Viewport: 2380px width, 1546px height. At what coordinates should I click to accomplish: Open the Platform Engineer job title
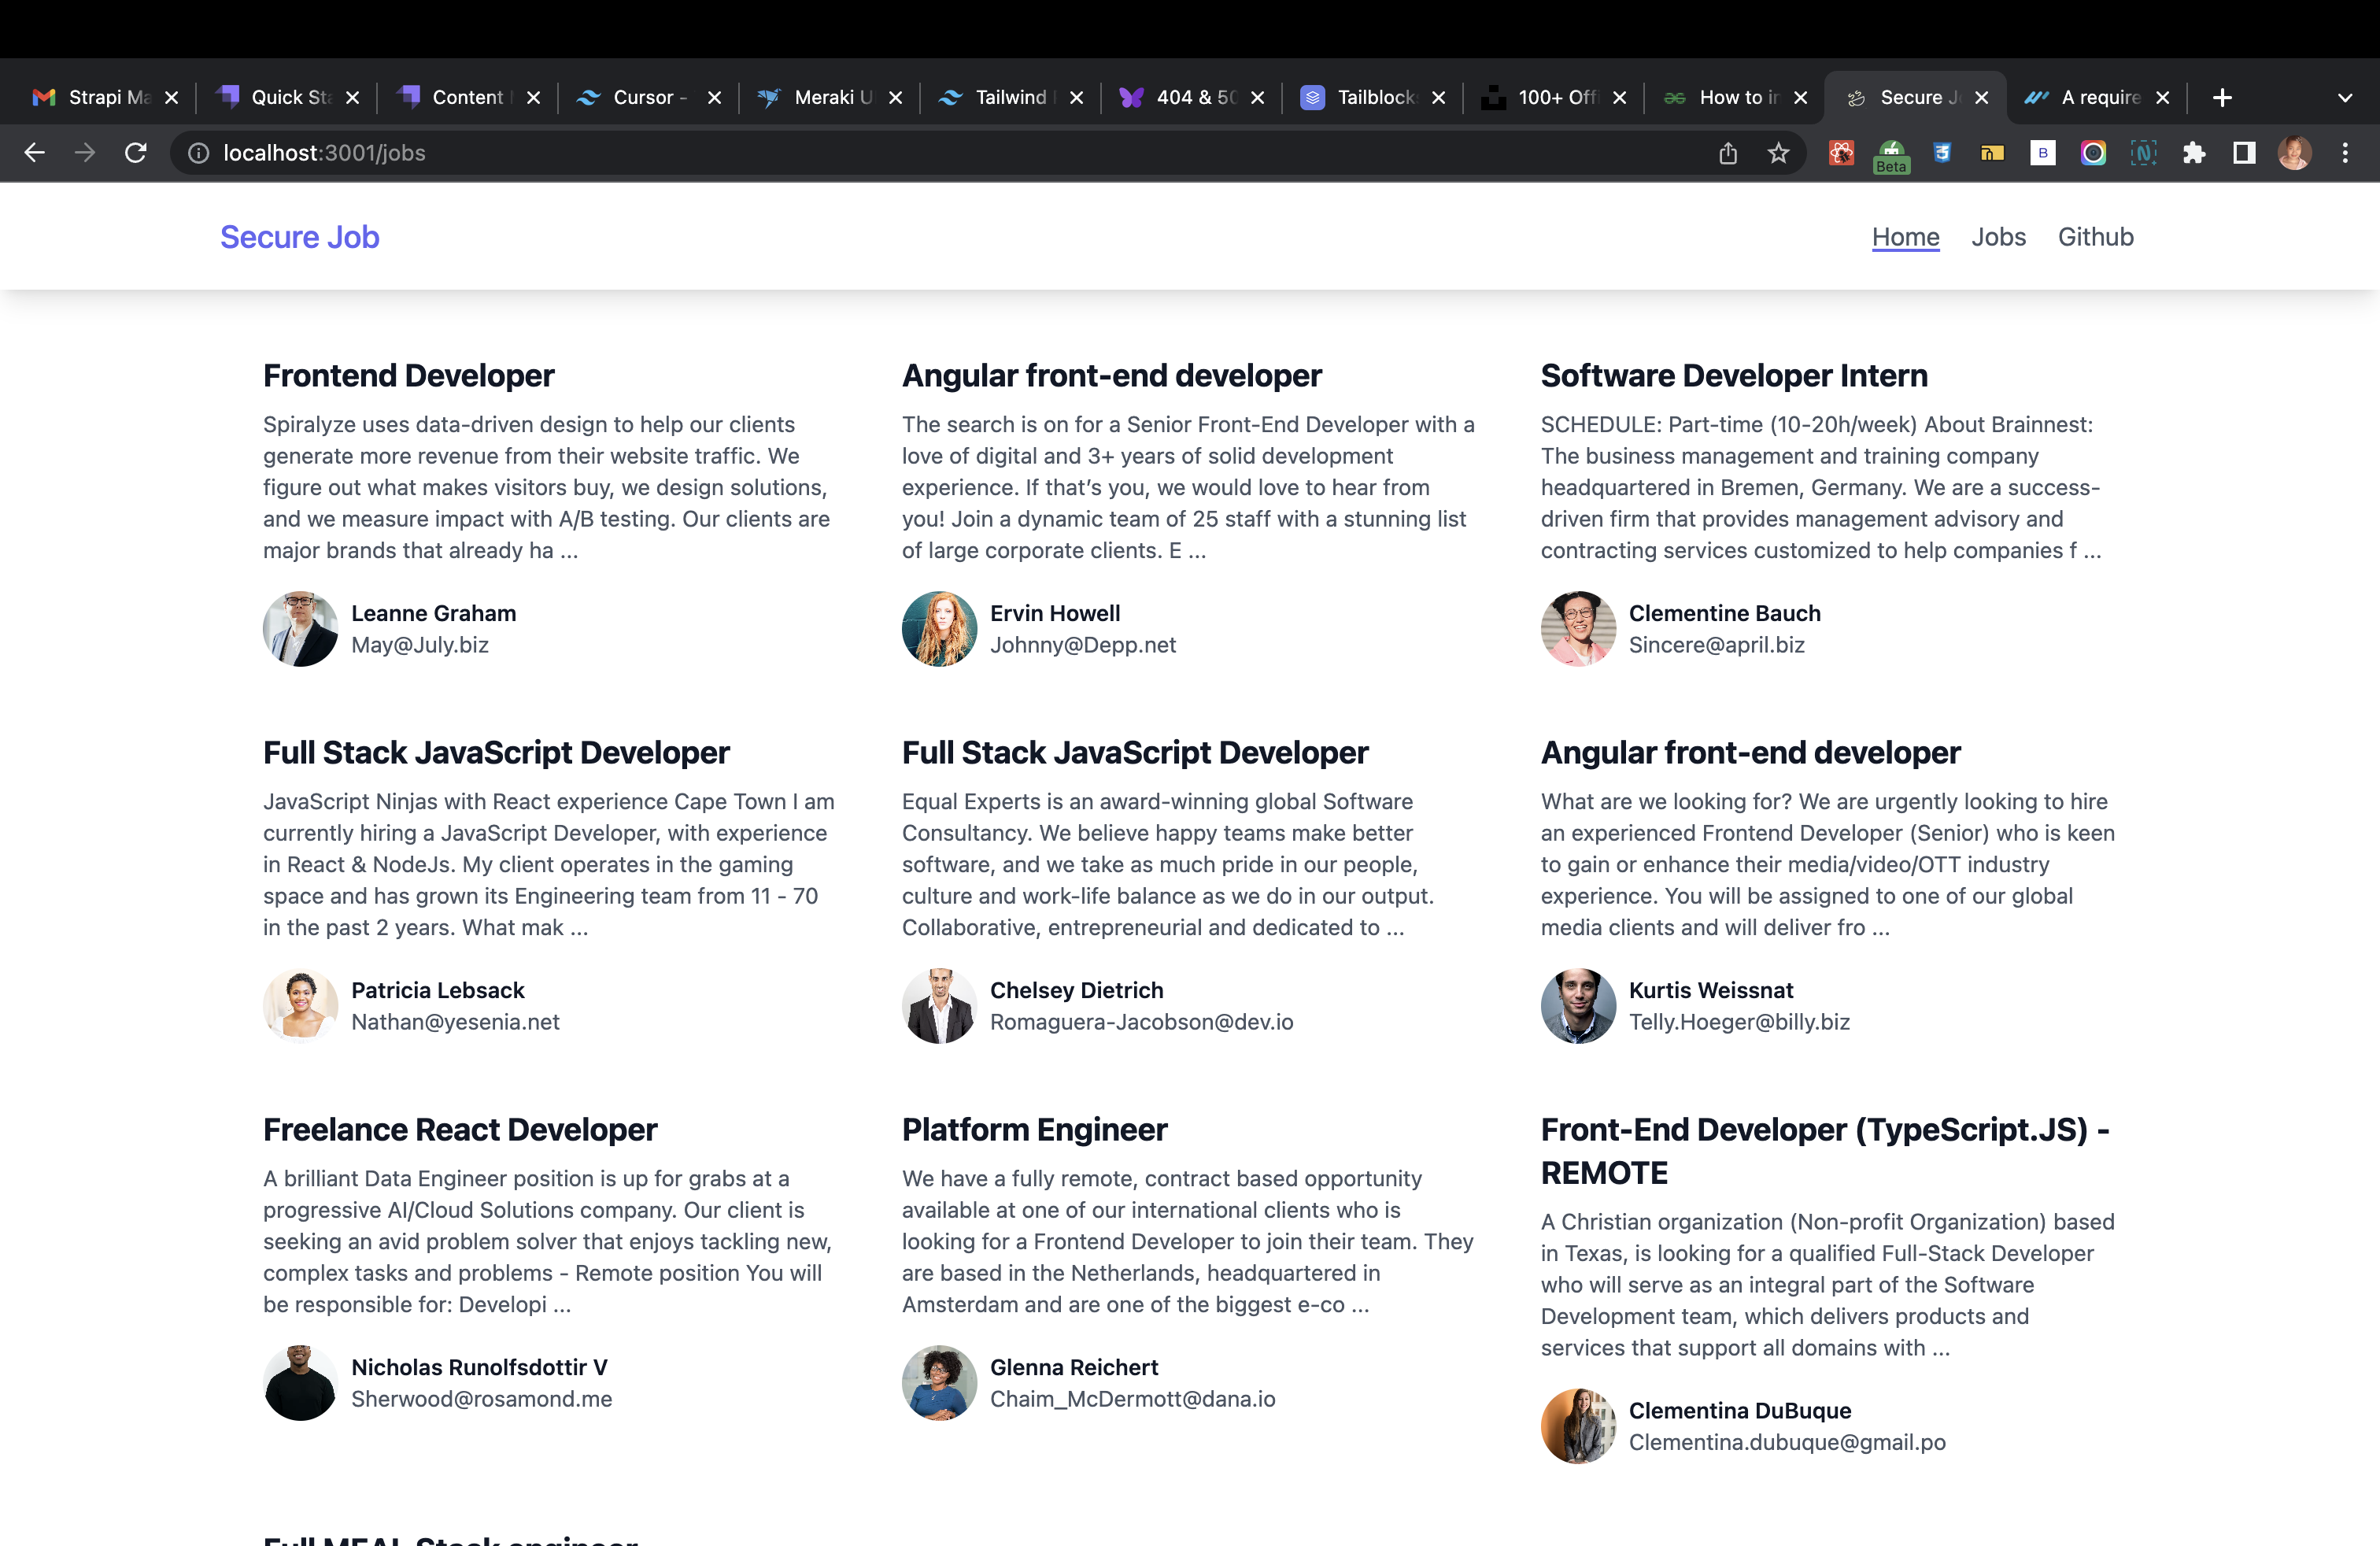[x=1034, y=1130]
